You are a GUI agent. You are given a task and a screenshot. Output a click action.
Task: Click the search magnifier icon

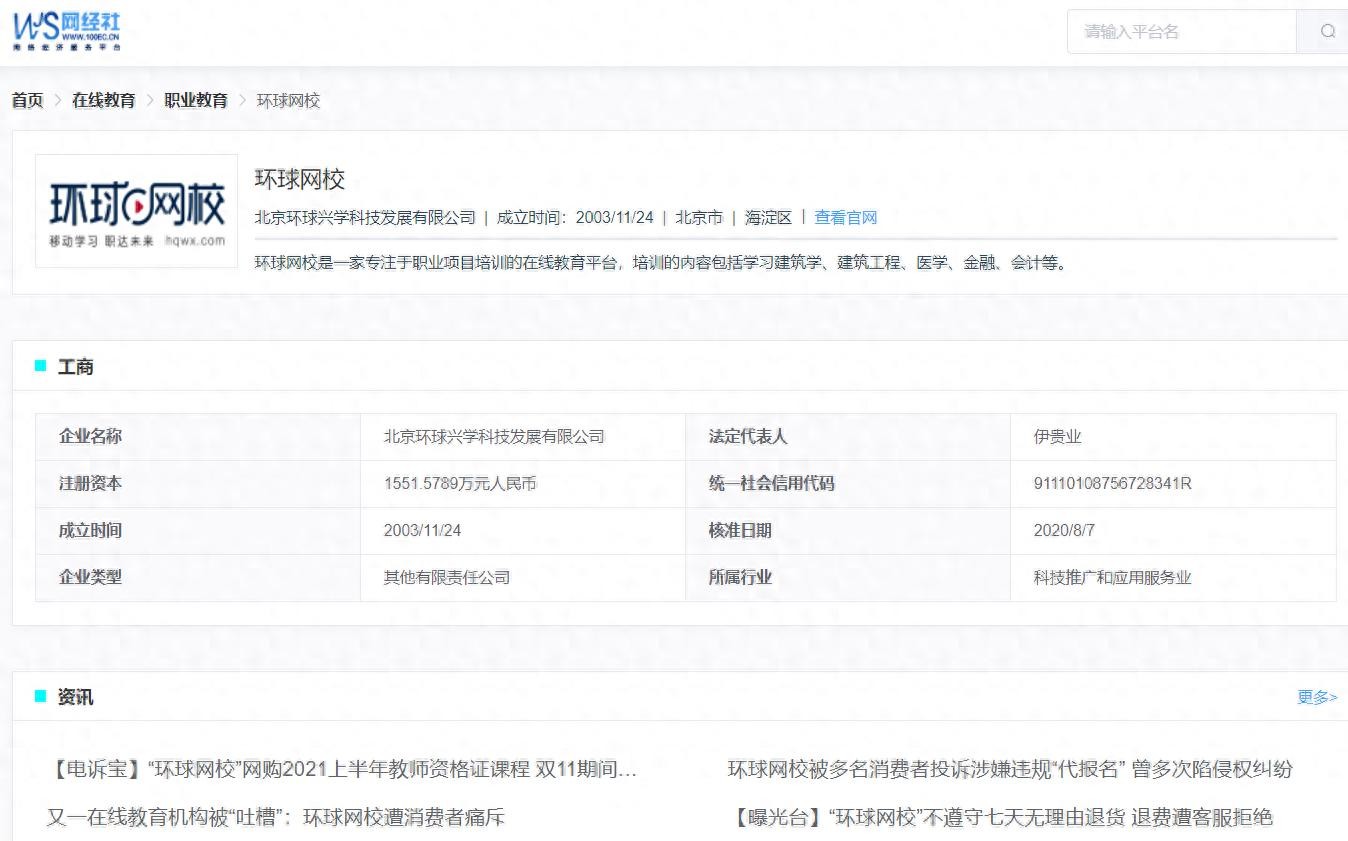point(1327,31)
